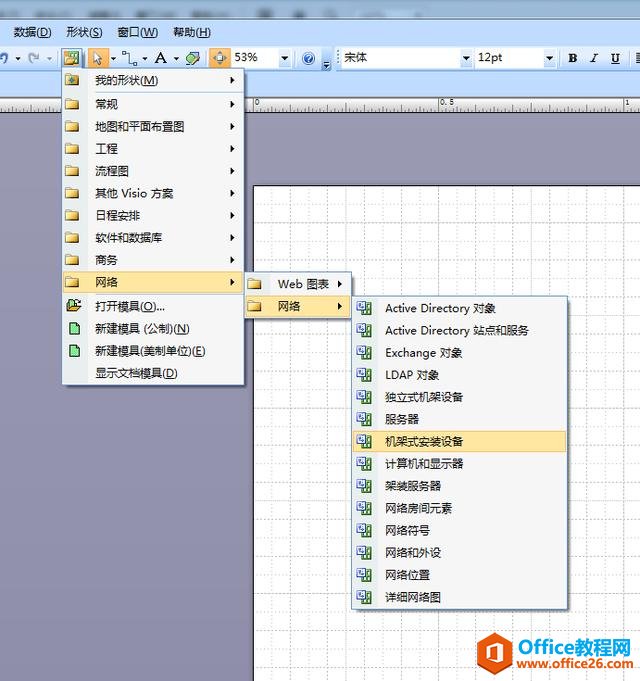Screen dimensions: 640x681
Task: Open the 窗口(W) menu
Action: coord(137,32)
